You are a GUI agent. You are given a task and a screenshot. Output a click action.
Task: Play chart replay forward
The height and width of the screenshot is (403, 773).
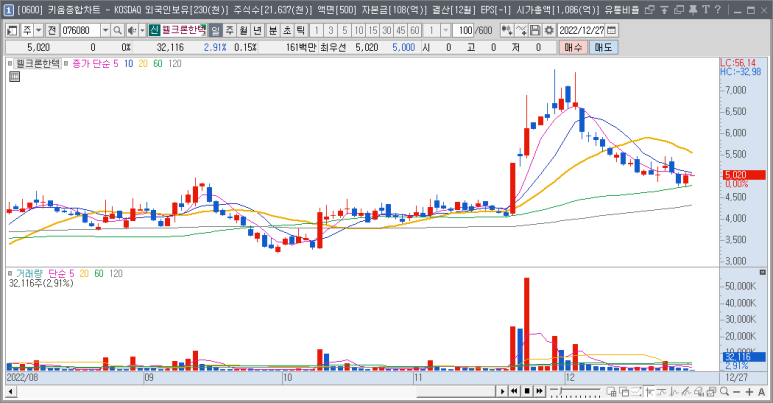tap(502, 391)
